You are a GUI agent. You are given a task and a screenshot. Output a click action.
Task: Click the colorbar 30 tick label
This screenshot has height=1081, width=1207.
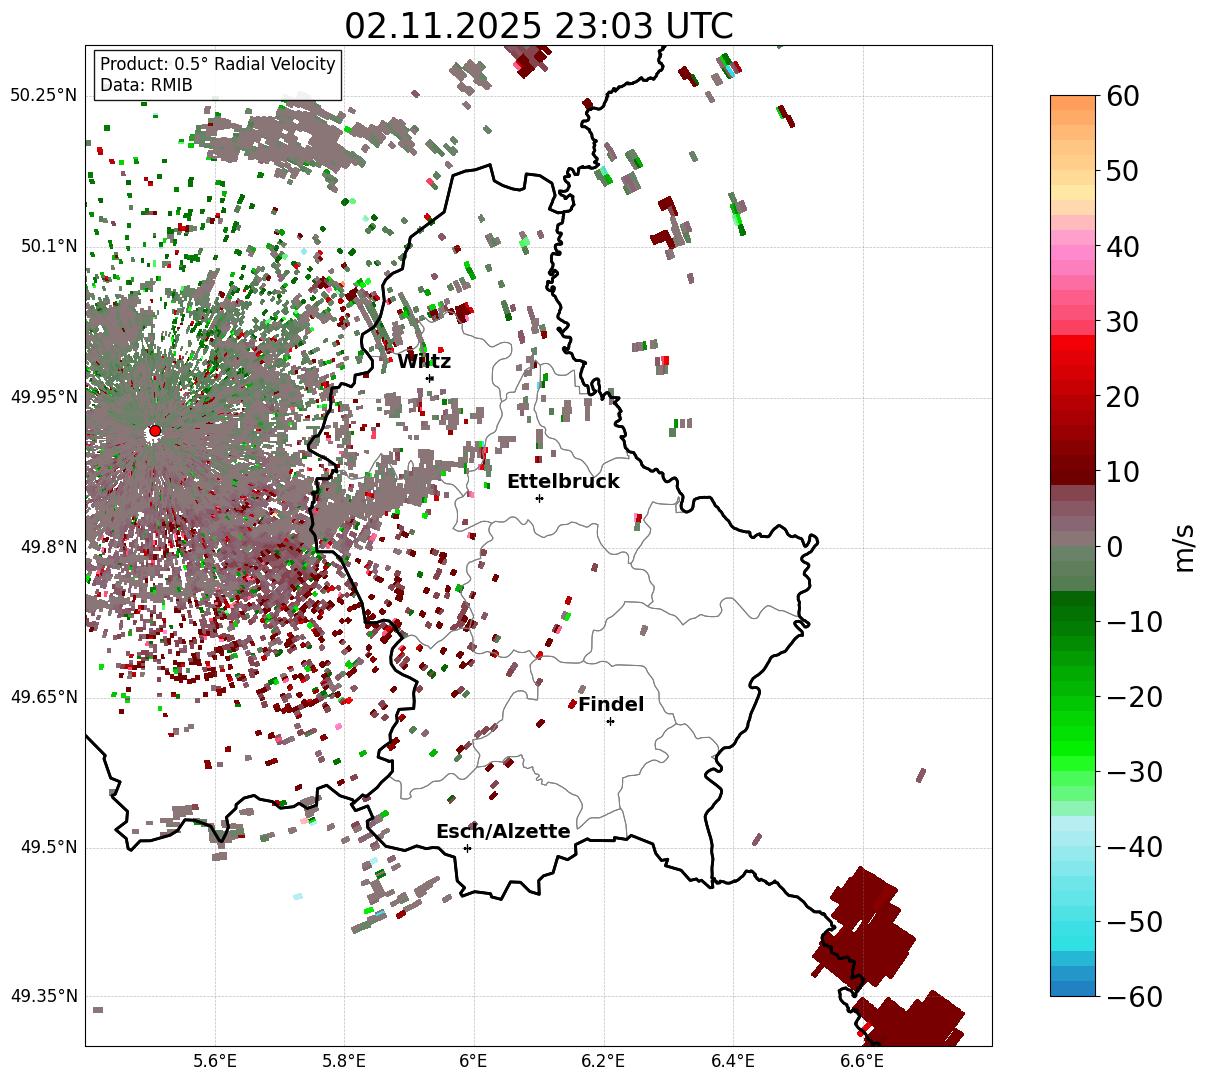(1121, 321)
